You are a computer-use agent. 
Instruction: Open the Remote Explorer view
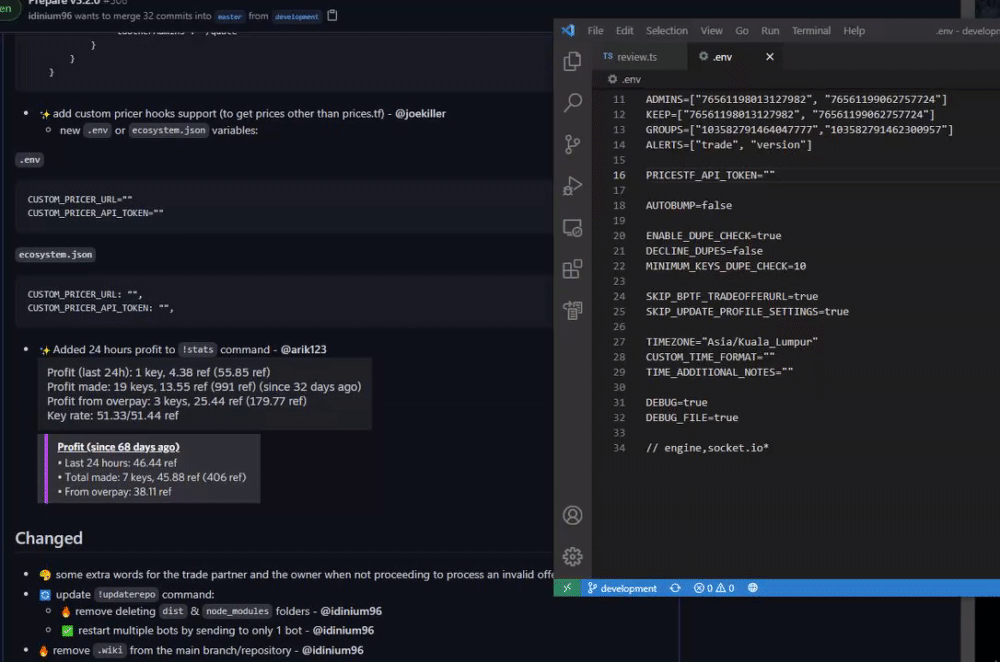(572, 228)
